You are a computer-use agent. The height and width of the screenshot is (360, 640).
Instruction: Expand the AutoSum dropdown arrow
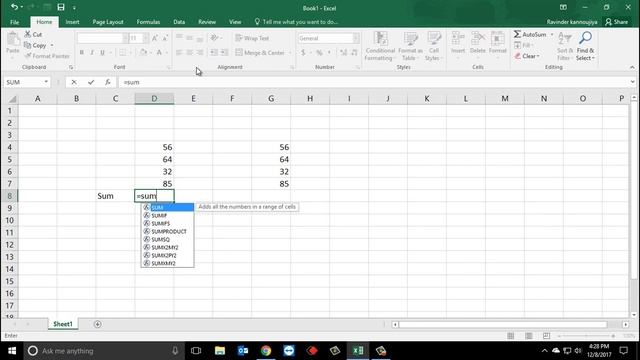coord(551,34)
